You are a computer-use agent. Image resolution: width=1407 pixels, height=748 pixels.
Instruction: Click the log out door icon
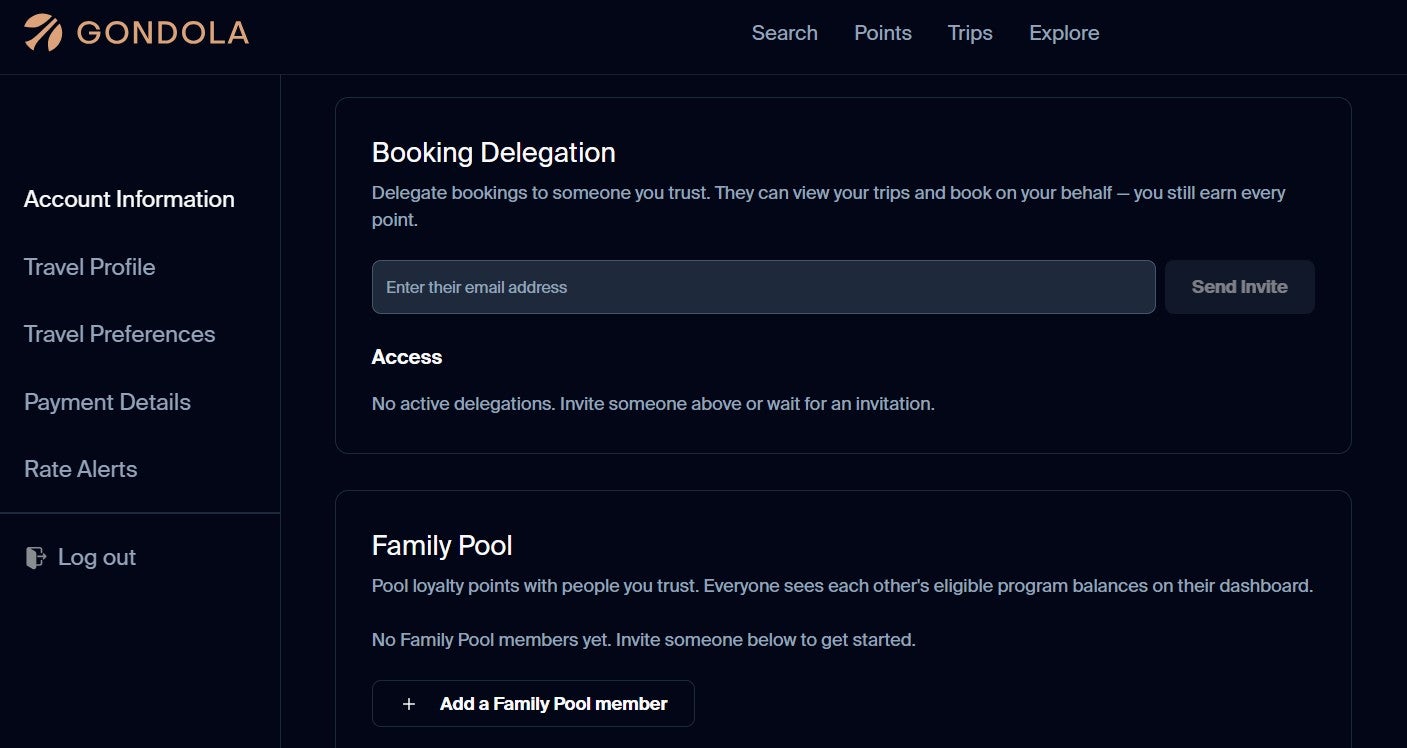(36, 557)
